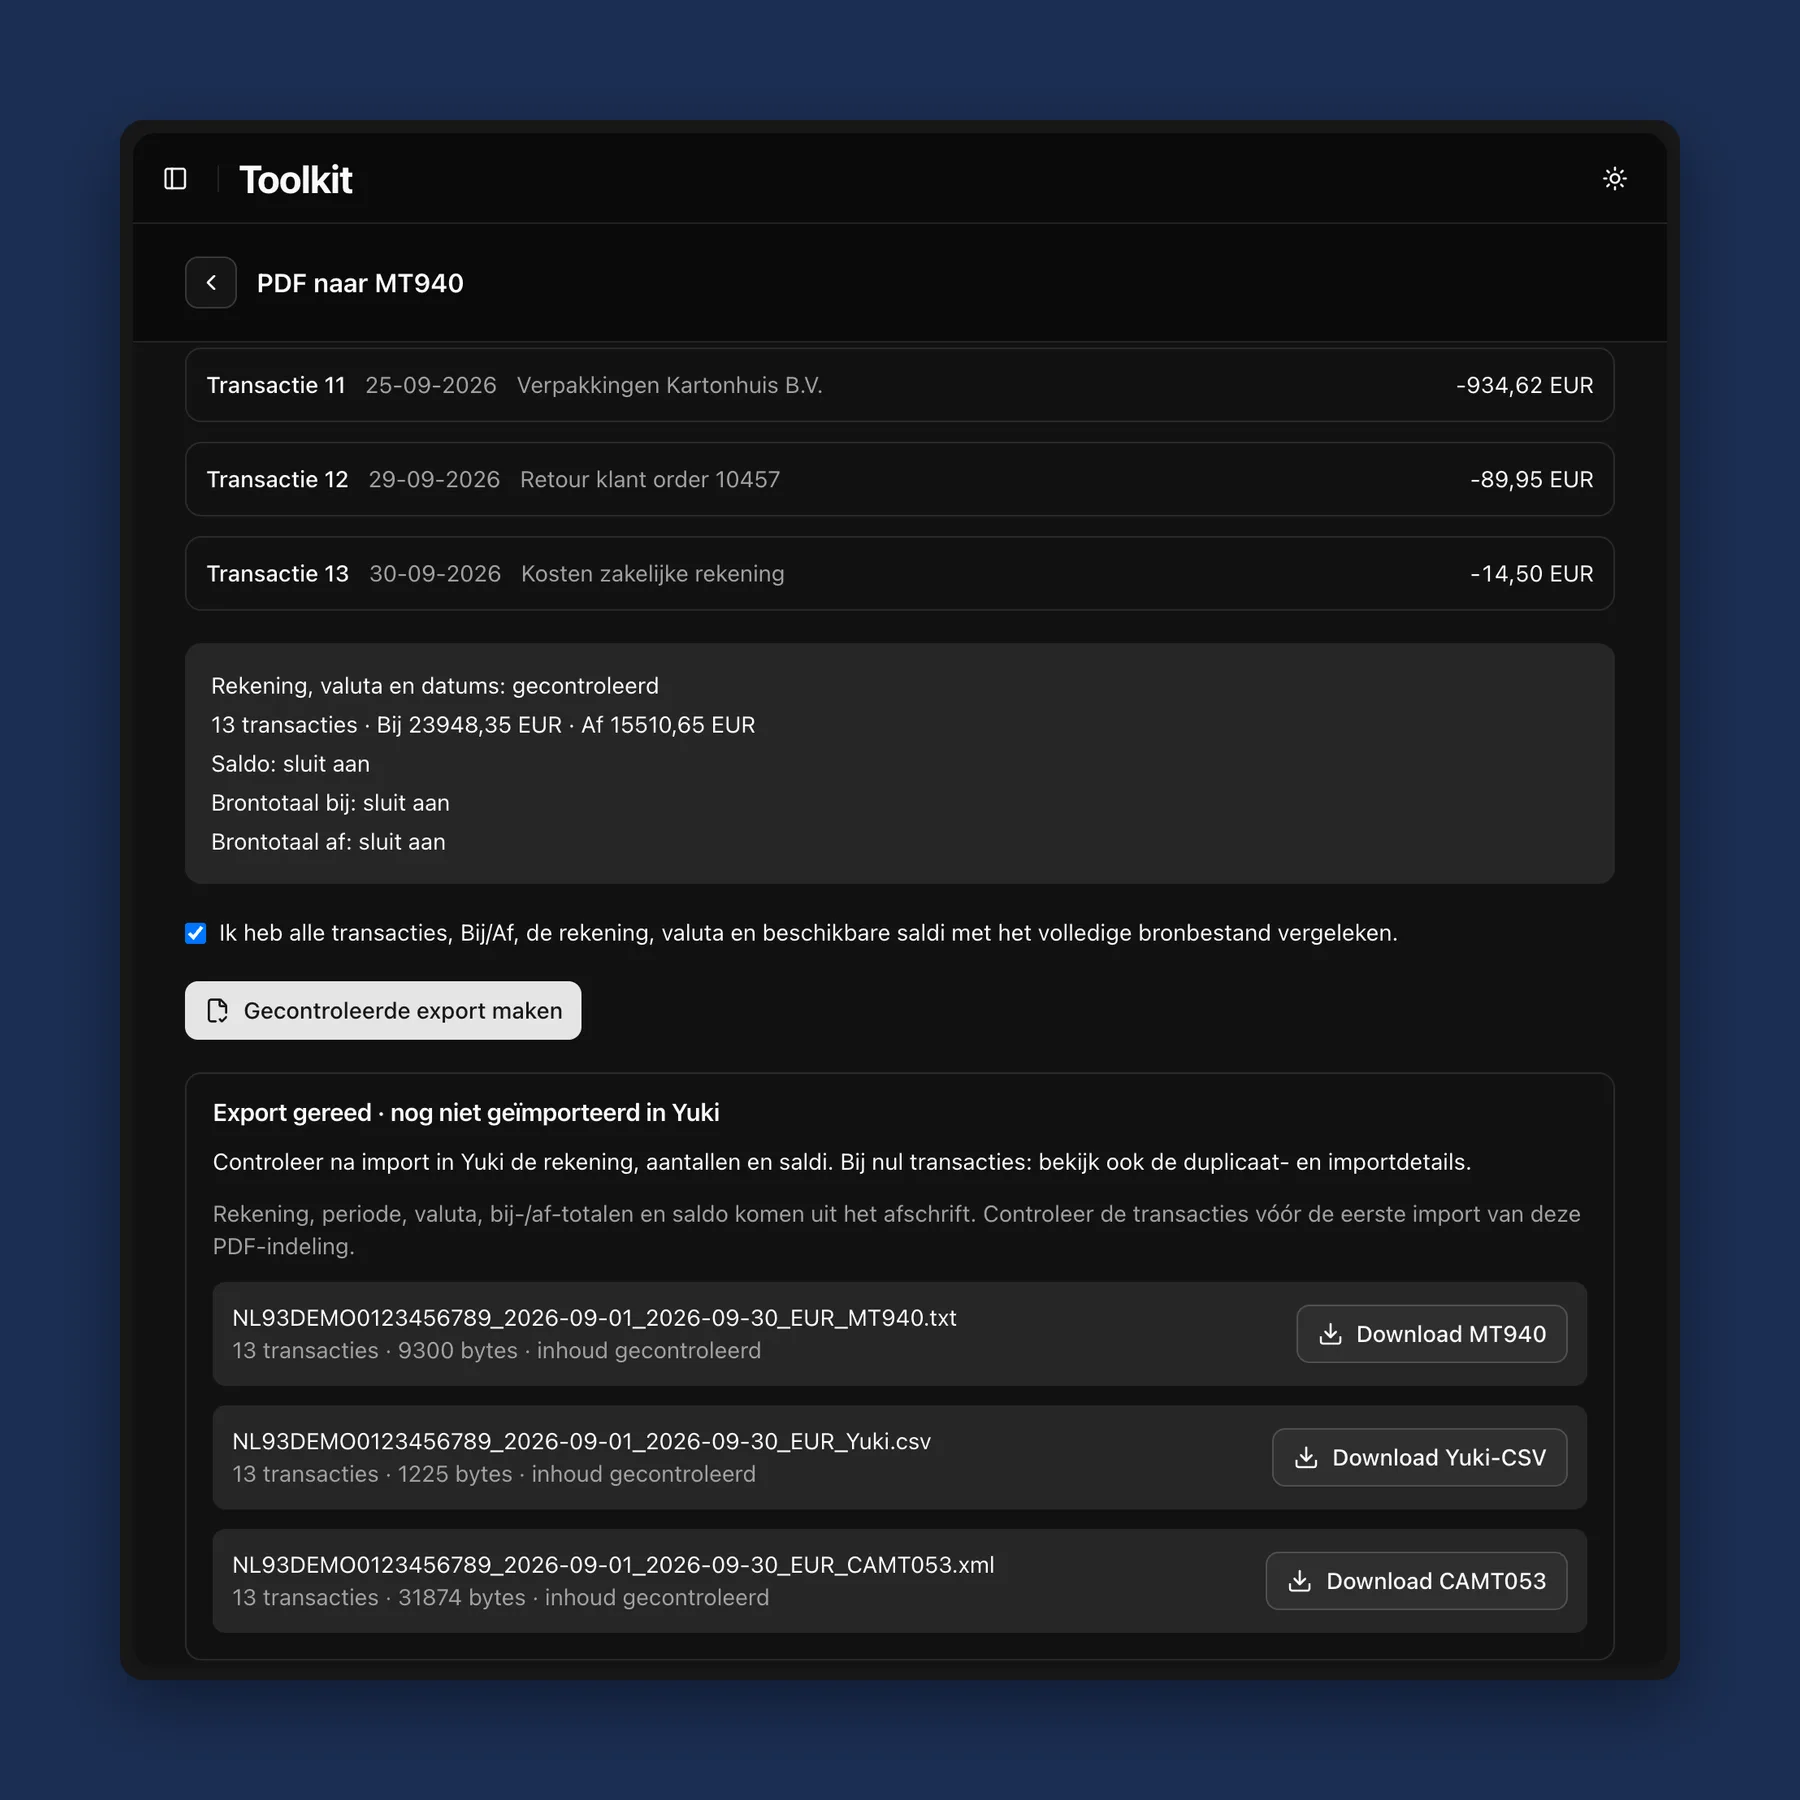Go back using the chevron button
Image resolution: width=1800 pixels, height=1800 pixels.
pyautogui.click(x=211, y=283)
